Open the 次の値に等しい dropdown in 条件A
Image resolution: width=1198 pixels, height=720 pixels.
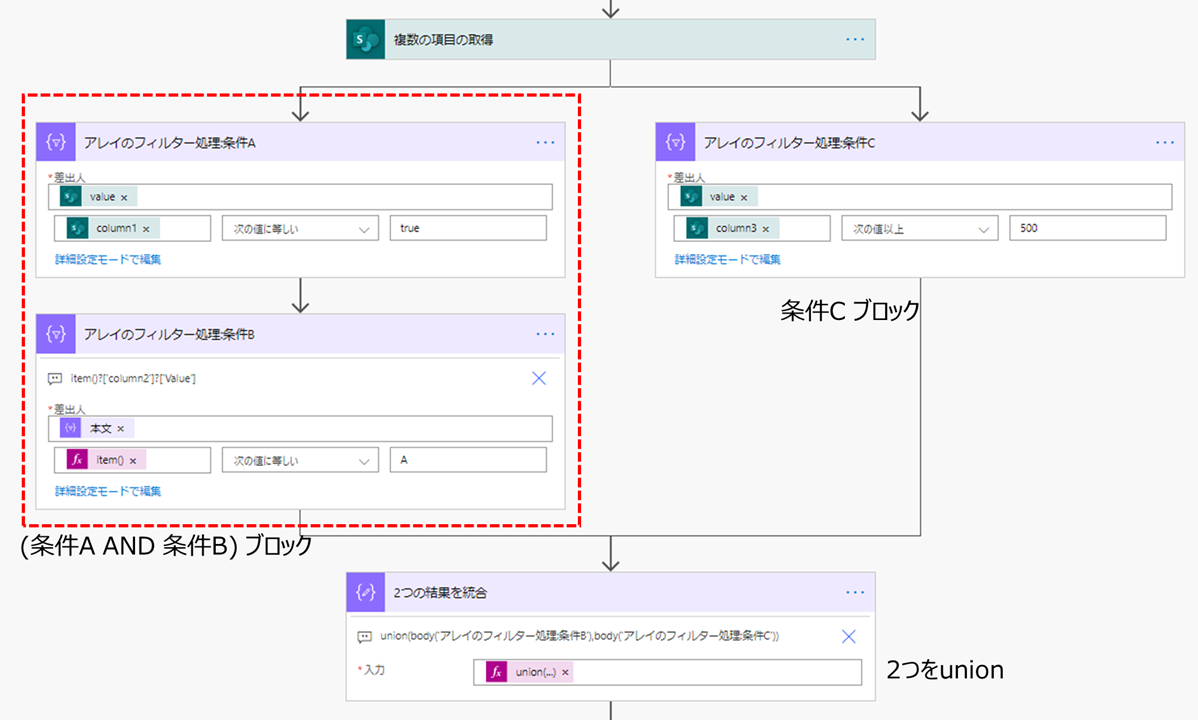click(300, 228)
